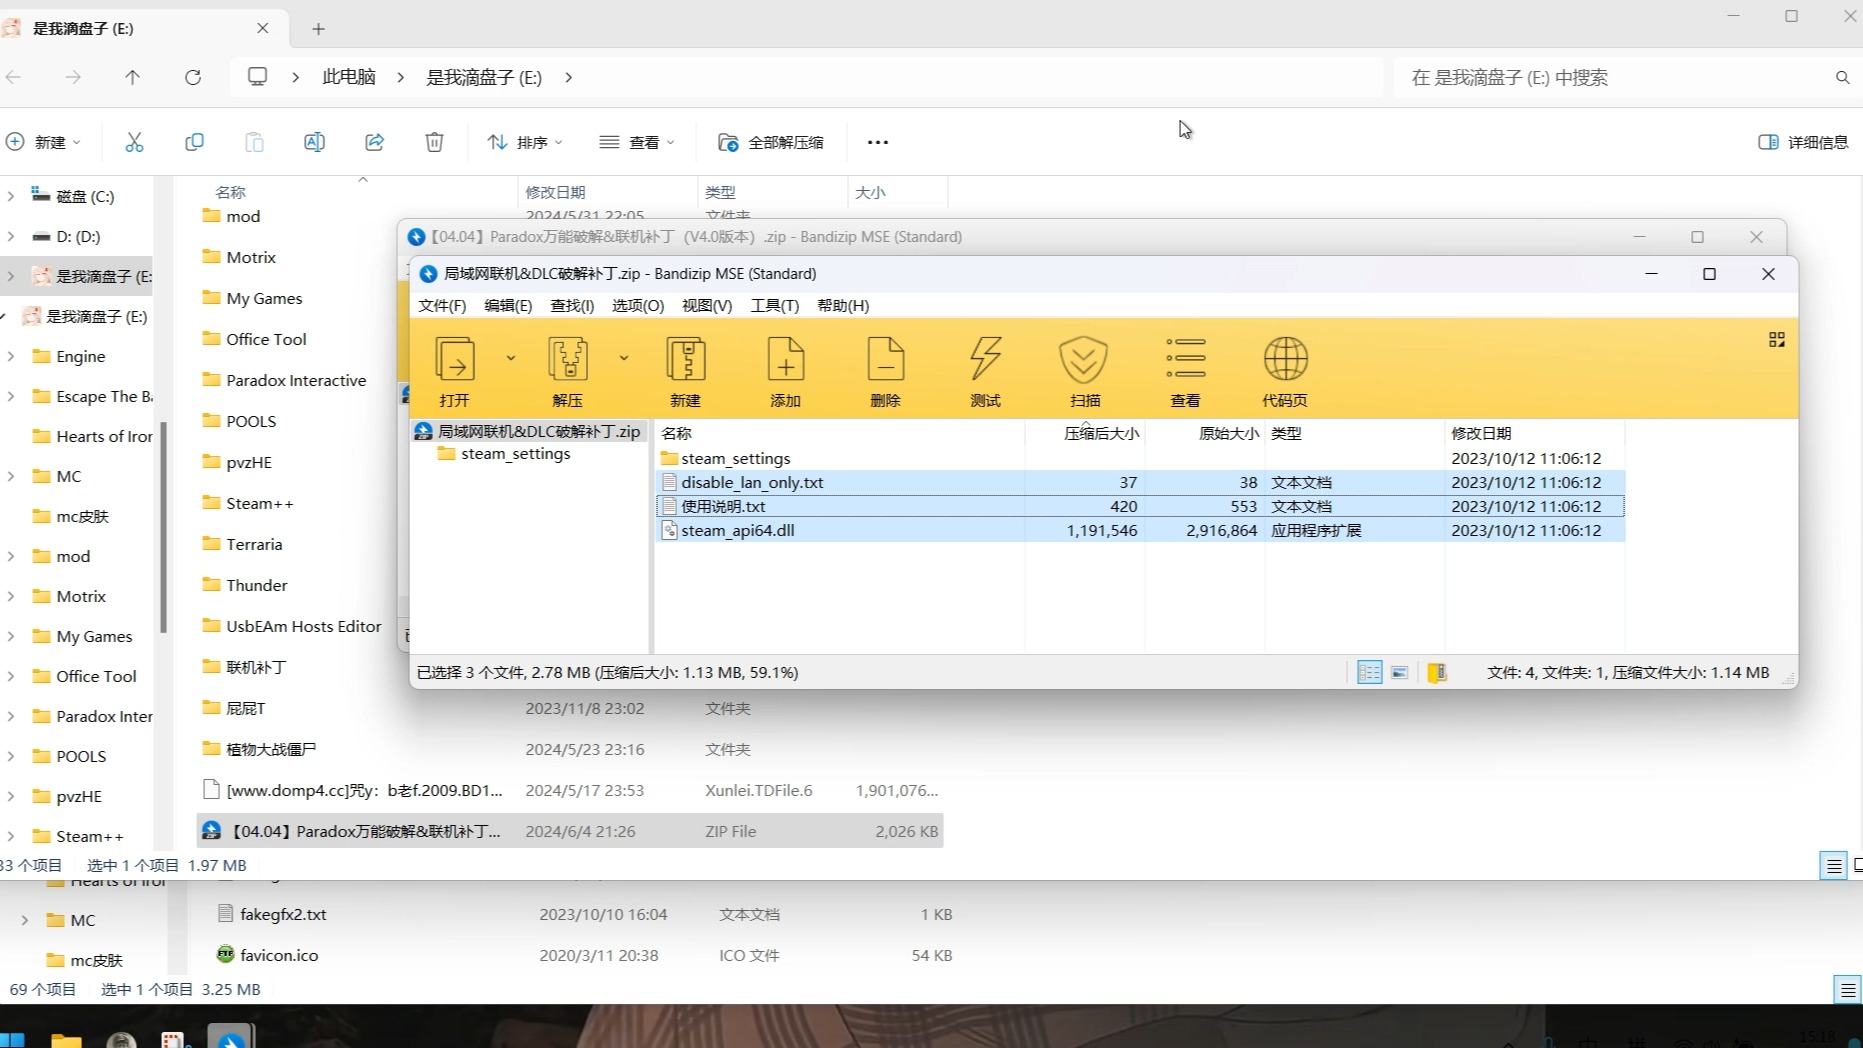Click the File Explorer taskbar icon
This screenshot has height=1048, width=1863.
click(x=67, y=1040)
